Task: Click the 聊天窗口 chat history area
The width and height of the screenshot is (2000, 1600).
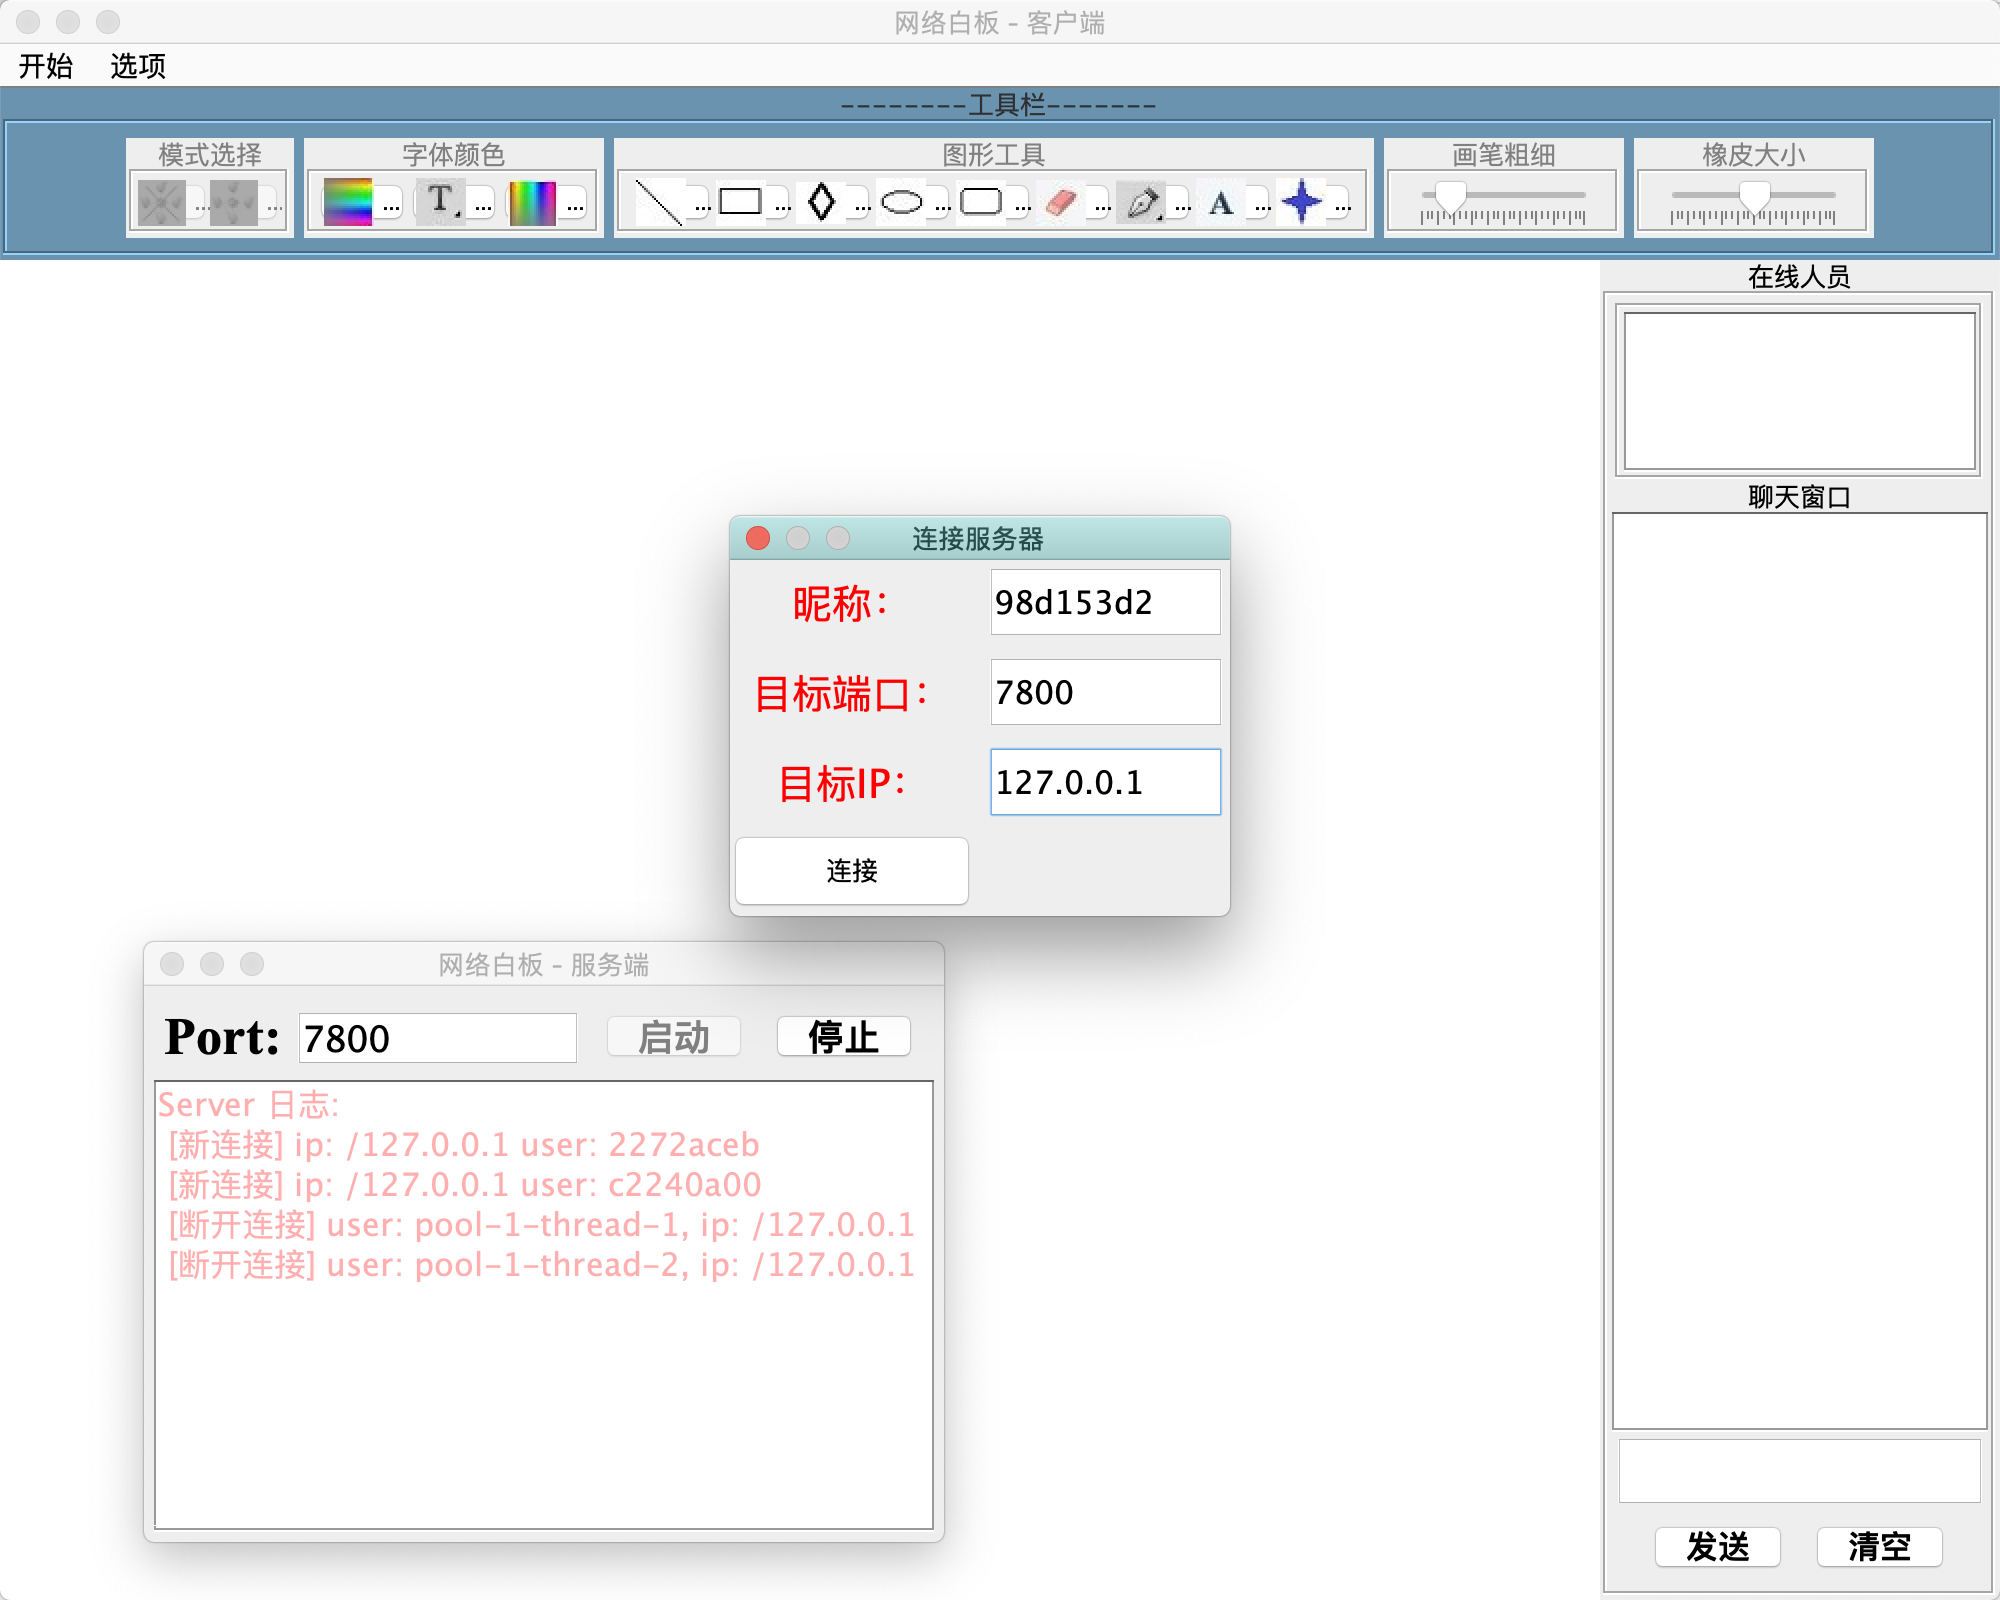Action: point(1799,971)
